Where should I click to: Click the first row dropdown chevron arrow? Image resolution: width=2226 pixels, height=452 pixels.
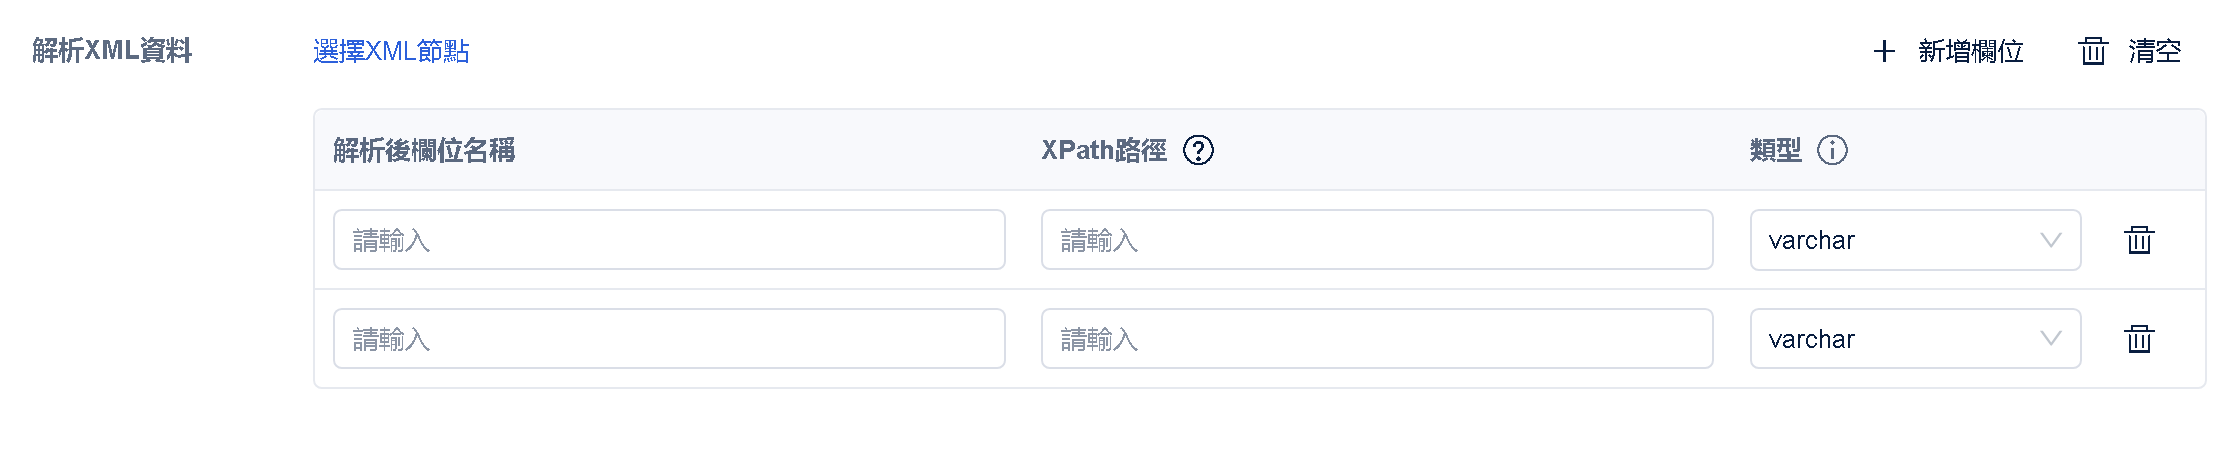click(2051, 240)
